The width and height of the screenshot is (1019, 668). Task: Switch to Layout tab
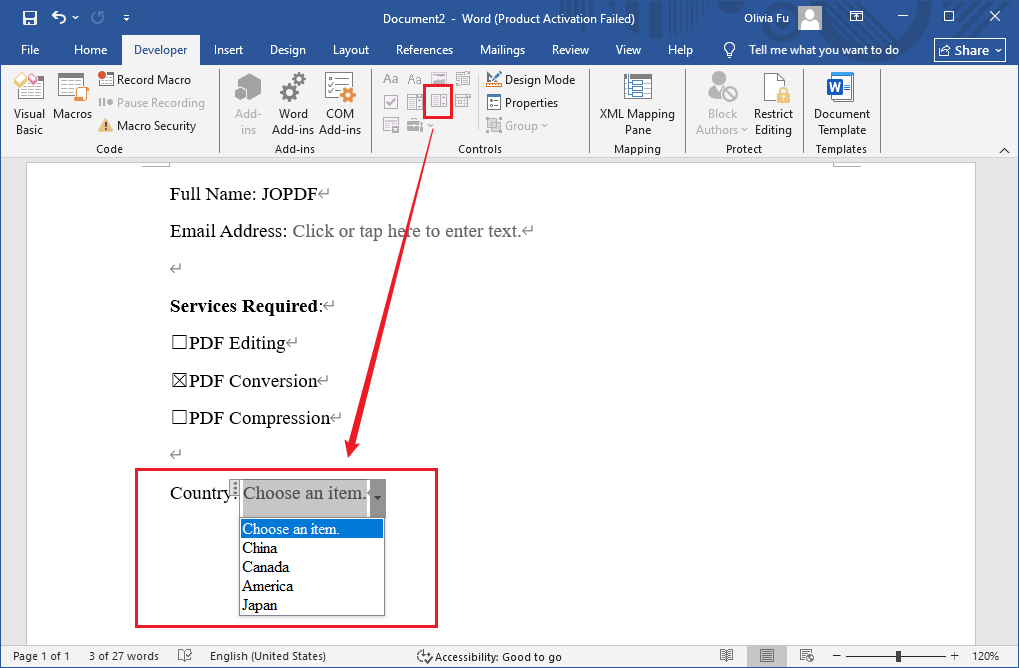click(351, 50)
